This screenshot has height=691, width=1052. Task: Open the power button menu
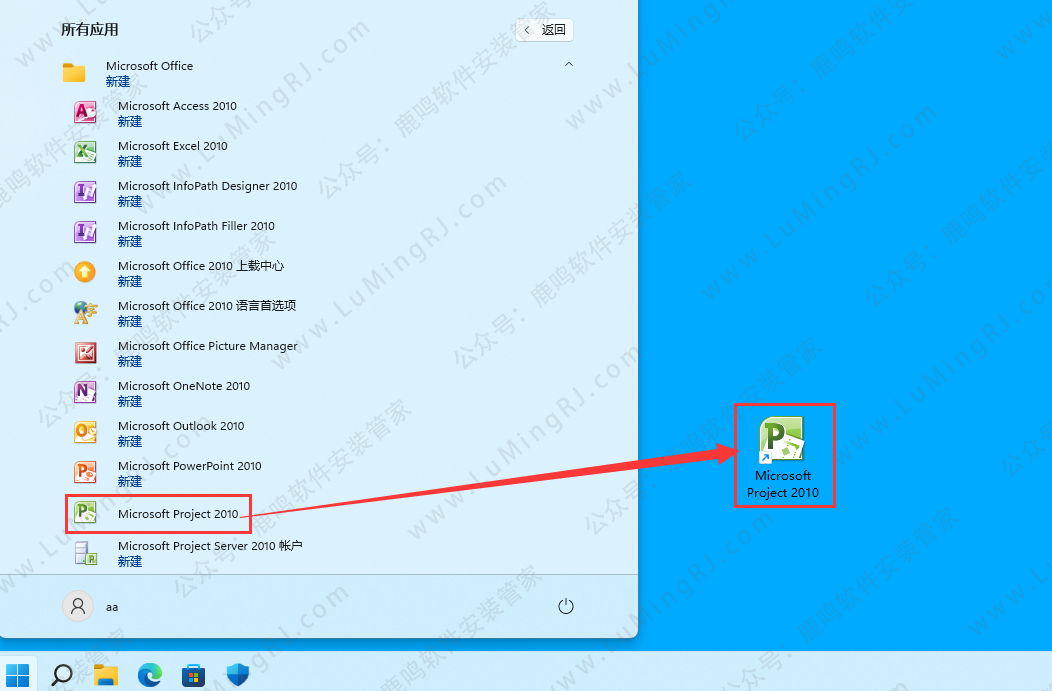(x=566, y=606)
